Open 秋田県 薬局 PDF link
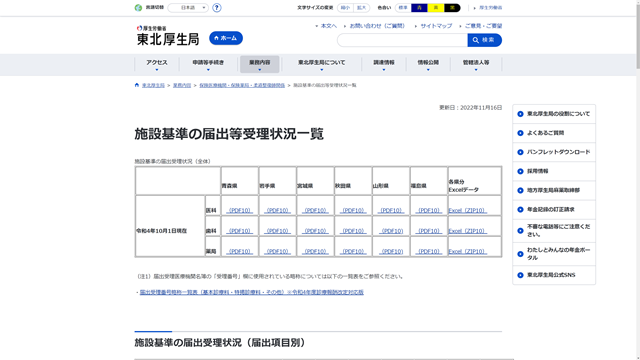 coord(353,251)
